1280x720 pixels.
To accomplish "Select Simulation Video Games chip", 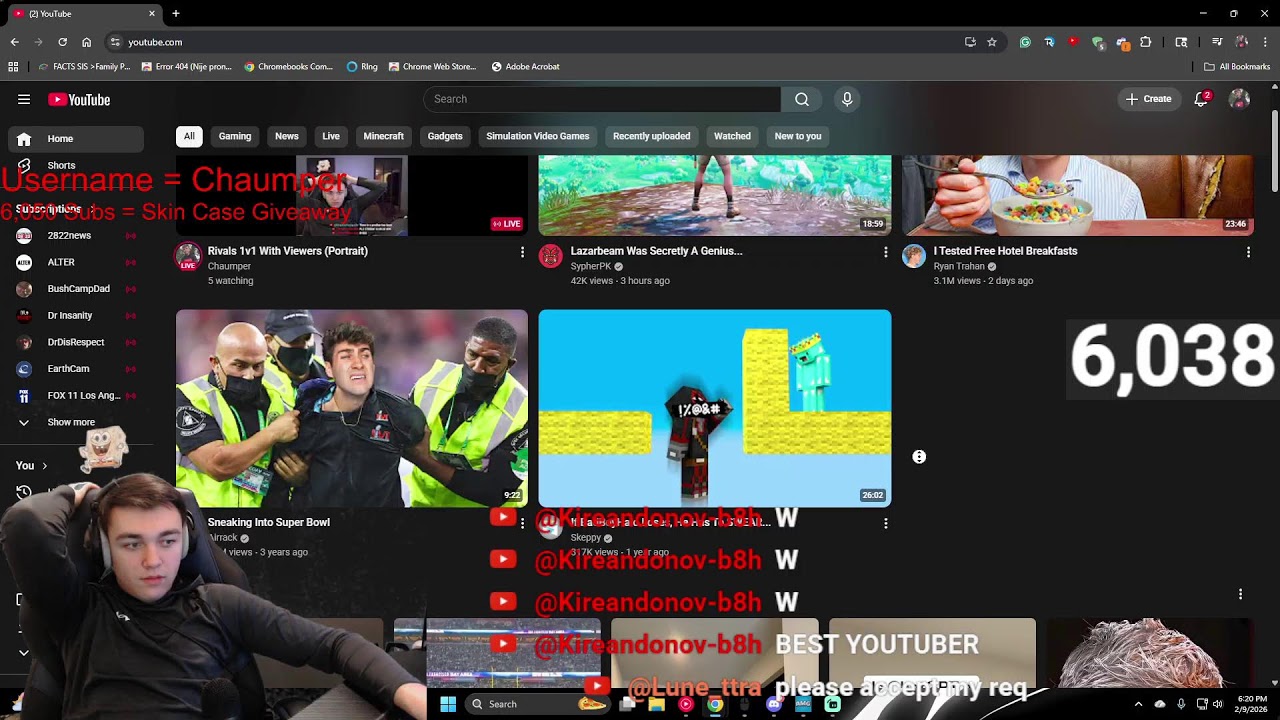I will (538, 136).
